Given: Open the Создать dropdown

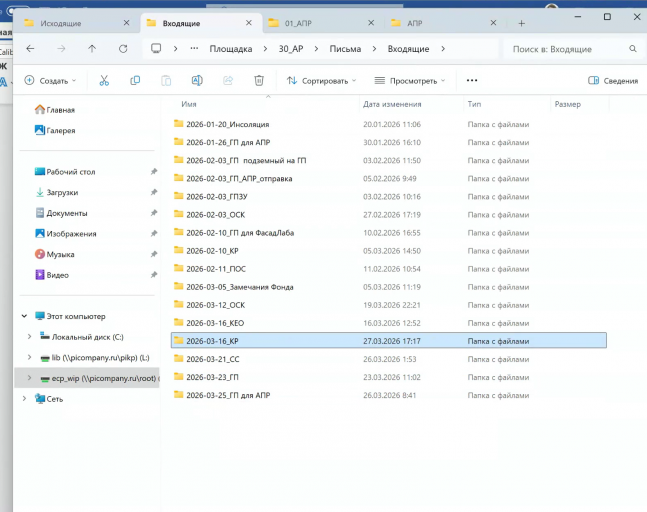Looking at the screenshot, I should [x=50, y=80].
